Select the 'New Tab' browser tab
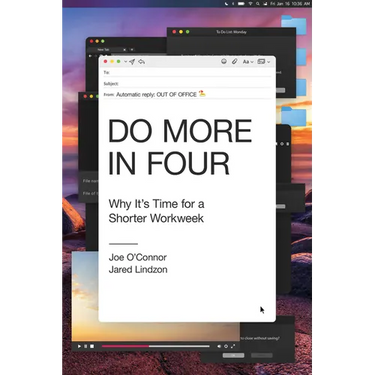 pos(103,50)
